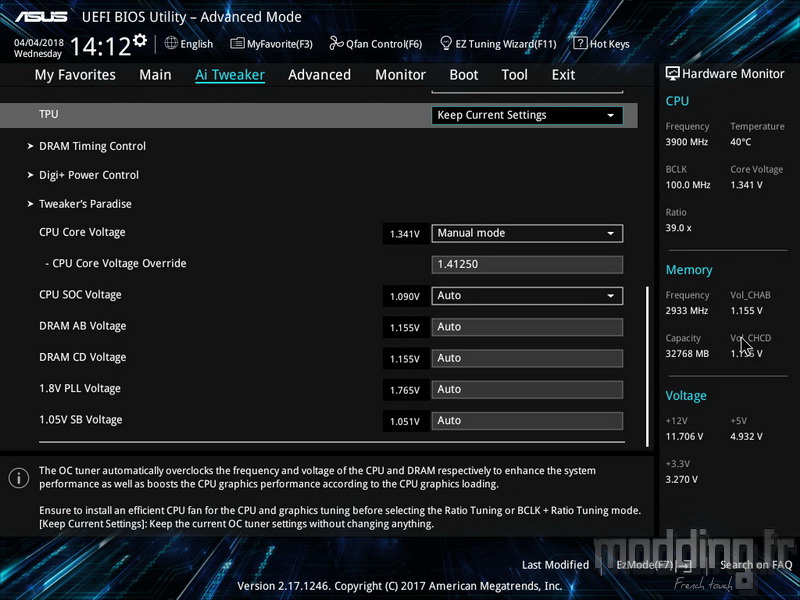Click the MyFavorite list icon
Viewport: 800px width, 600px height.
coord(237,43)
